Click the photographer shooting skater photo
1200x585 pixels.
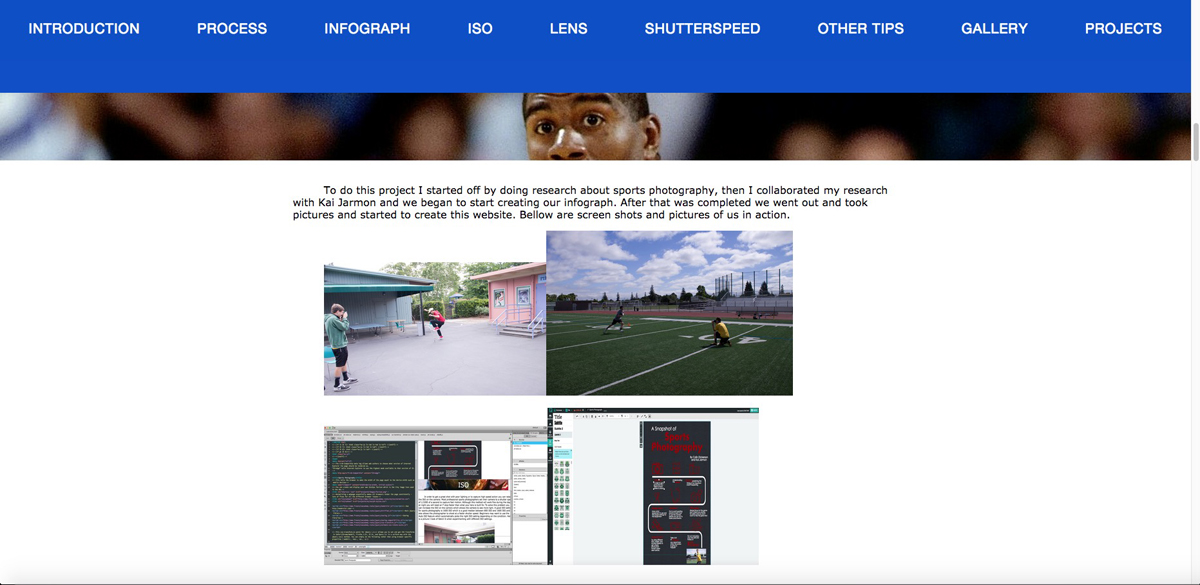435,329
